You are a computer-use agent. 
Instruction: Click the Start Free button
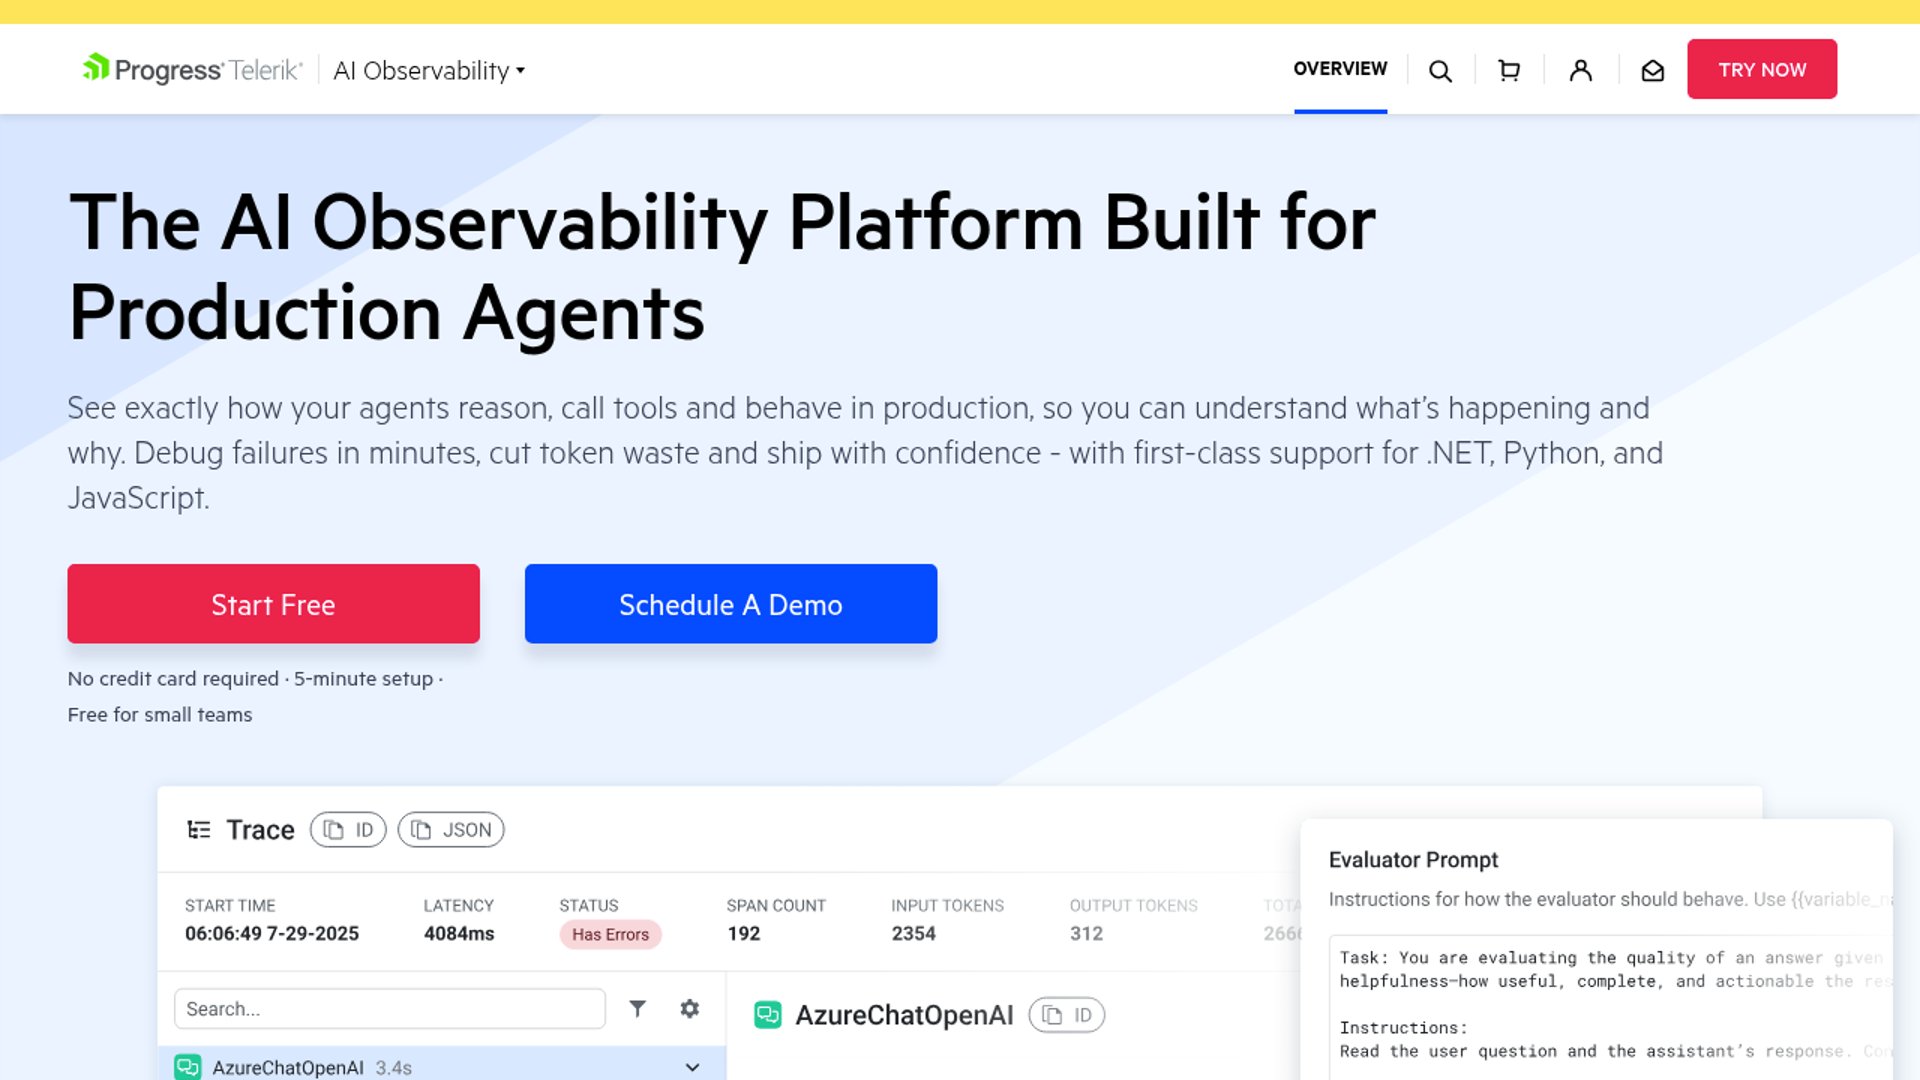pos(273,604)
